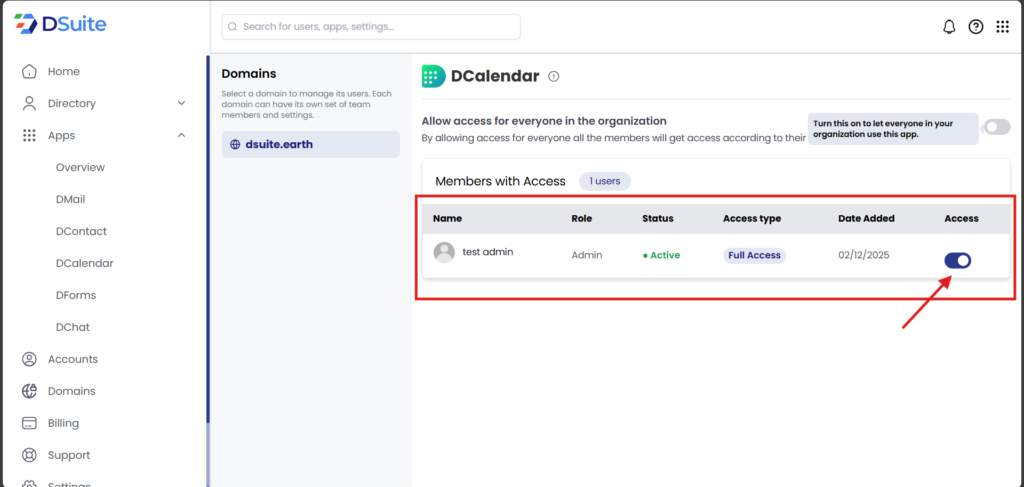Click the DCalendar app logo icon
The image size is (1024, 487).
point(433,76)
